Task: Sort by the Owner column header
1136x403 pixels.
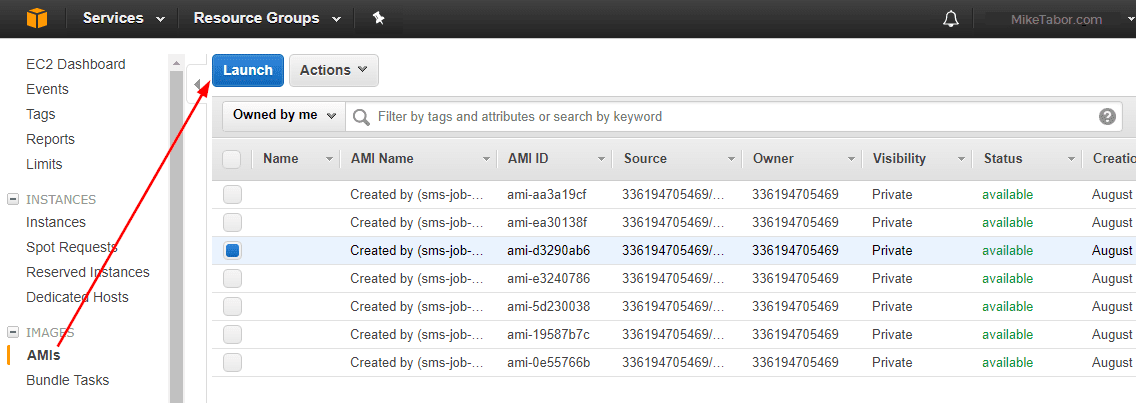Action: point(773,159)
